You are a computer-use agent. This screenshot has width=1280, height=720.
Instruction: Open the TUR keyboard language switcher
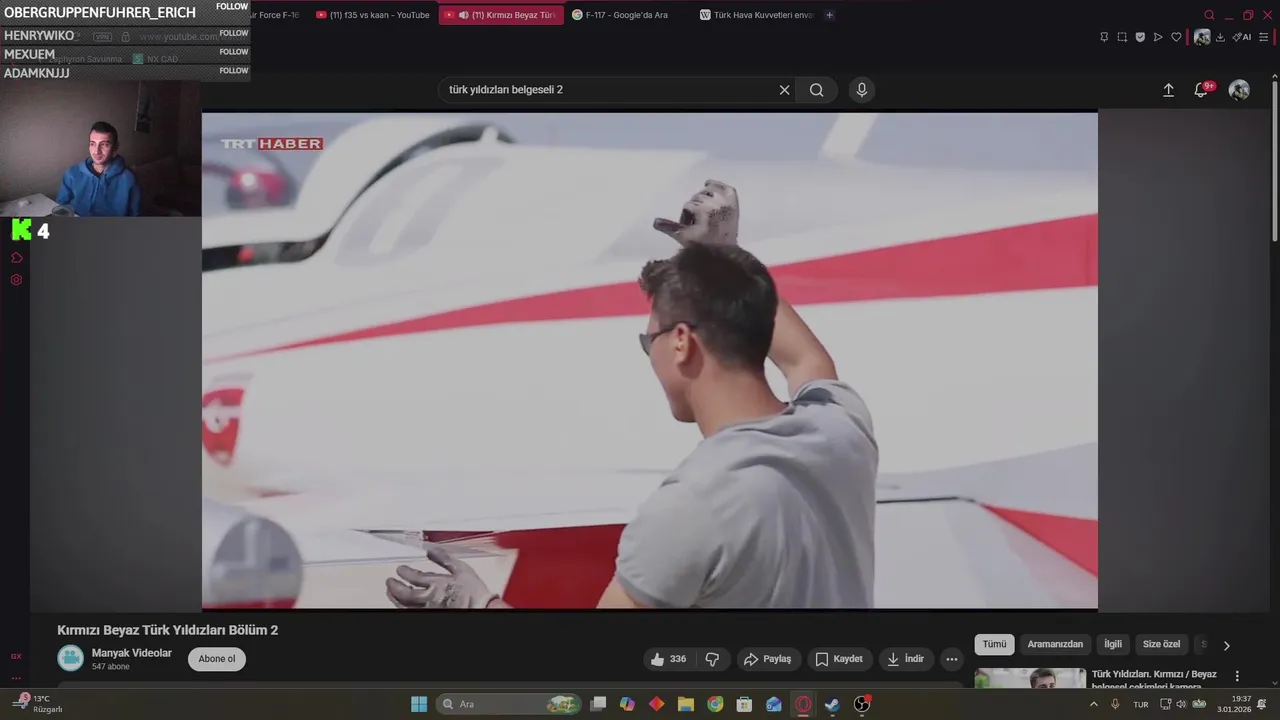pyautogui.click(x=1141, y=704)
